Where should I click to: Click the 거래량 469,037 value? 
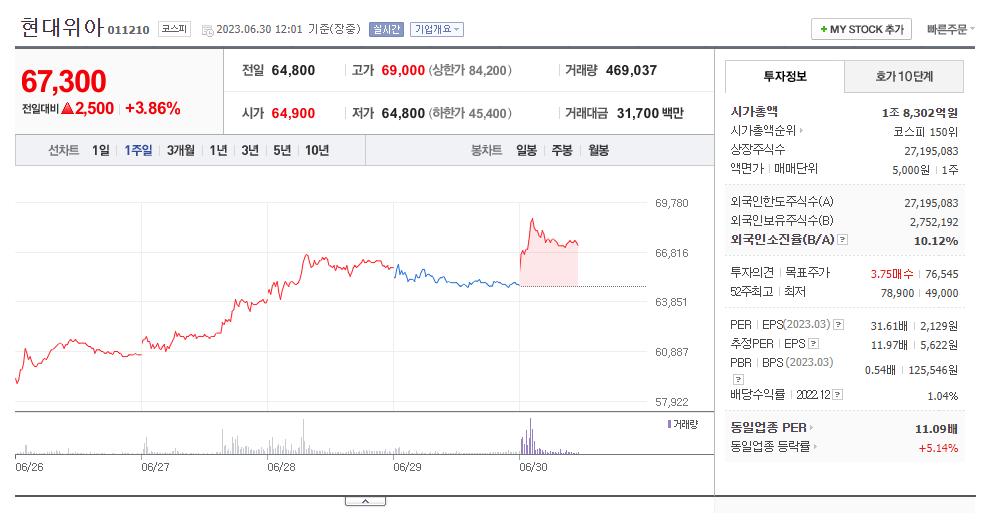631,70
